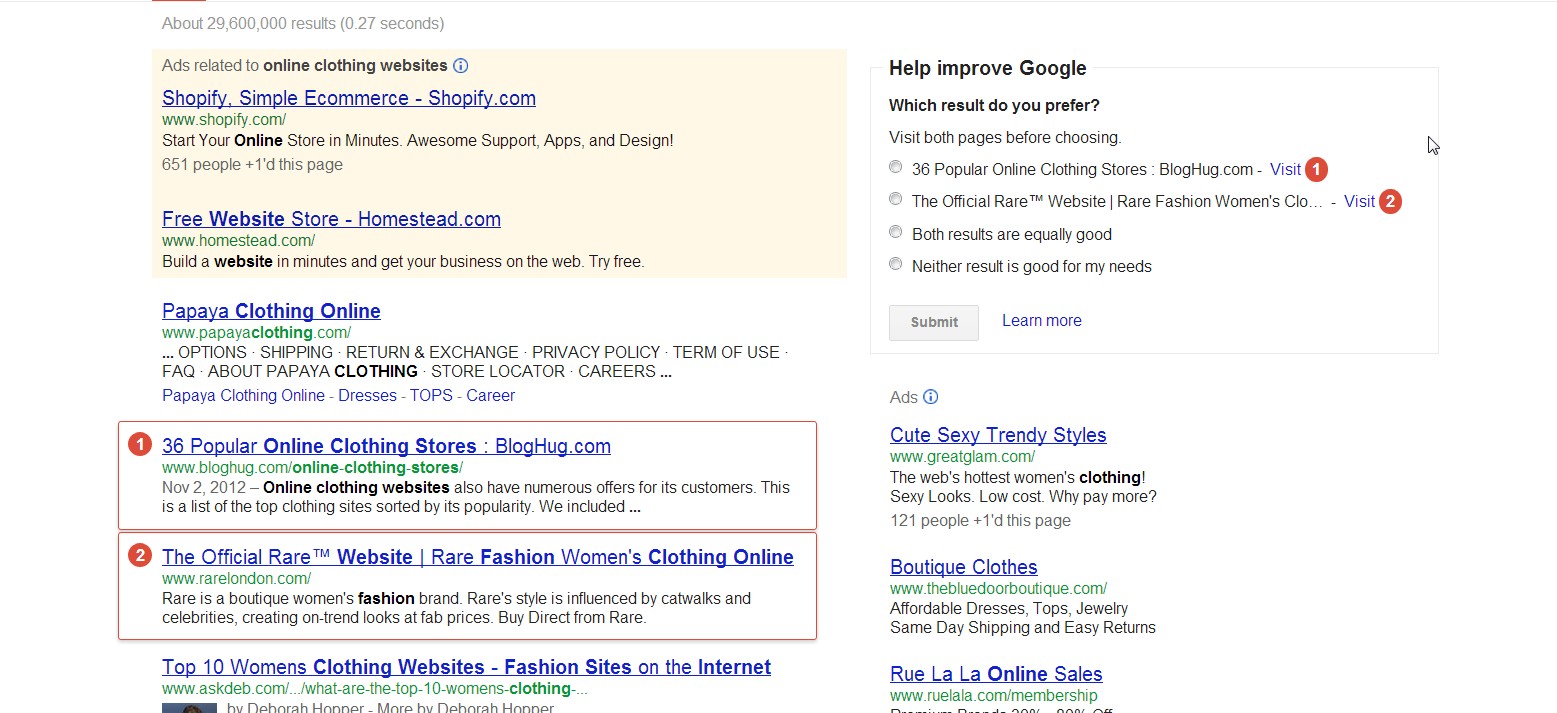This screenshot has height=713, width=1557.
Task: Click Visit link for Rare Website result
Action: click(1359, 201)
